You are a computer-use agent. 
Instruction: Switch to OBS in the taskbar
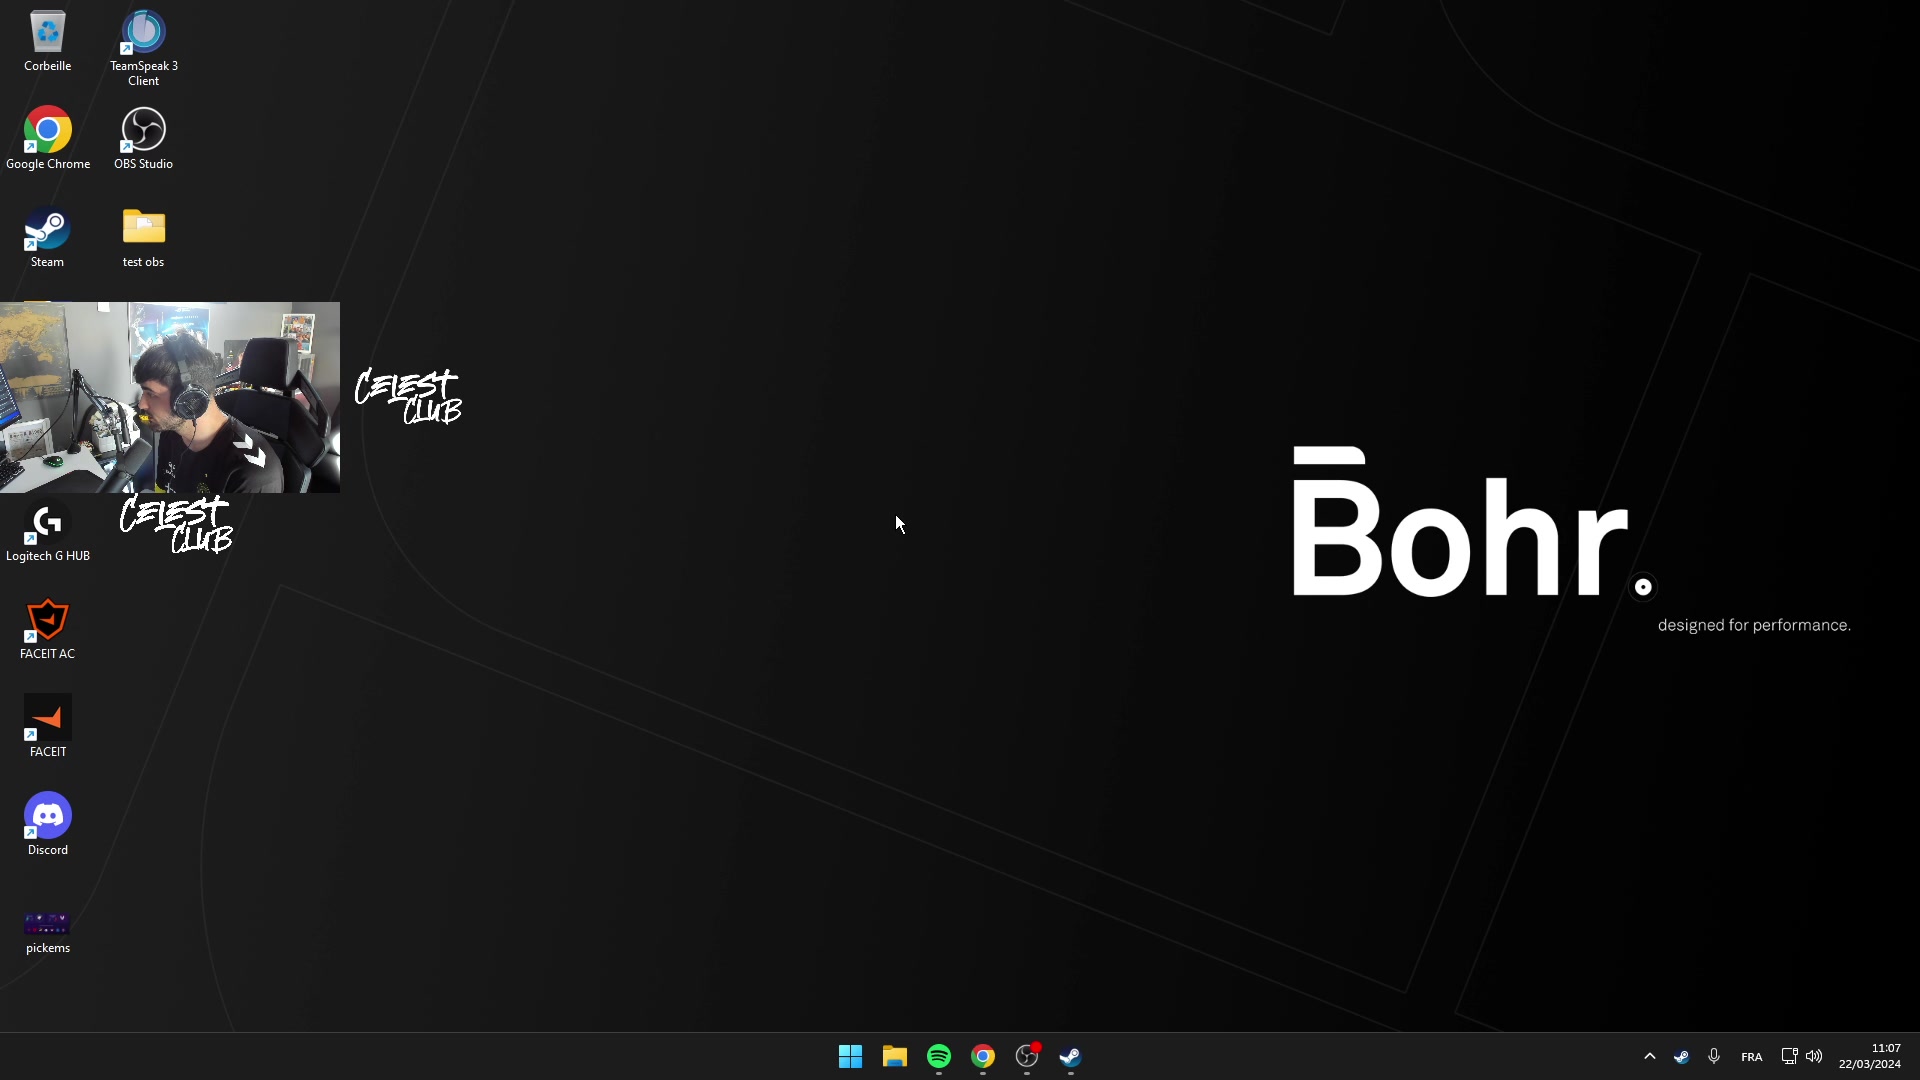click(1027, 1056)
